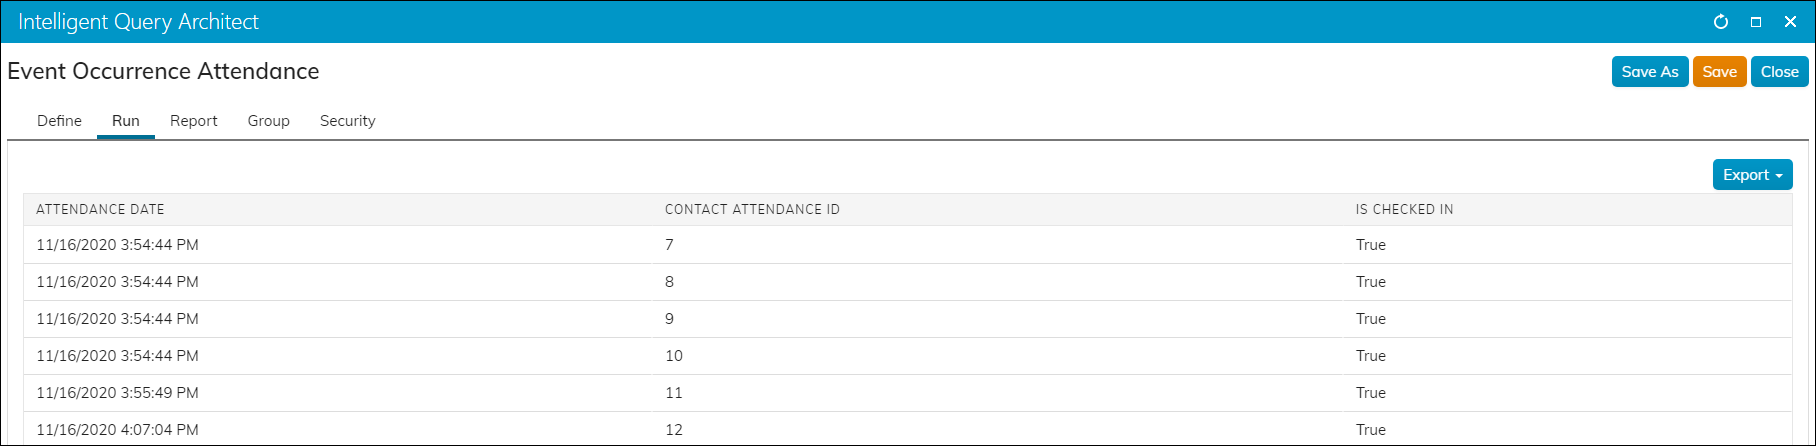Viewport: 1816px width, 446px height.
Task: Switch to the Define tab
Action: 59,121
